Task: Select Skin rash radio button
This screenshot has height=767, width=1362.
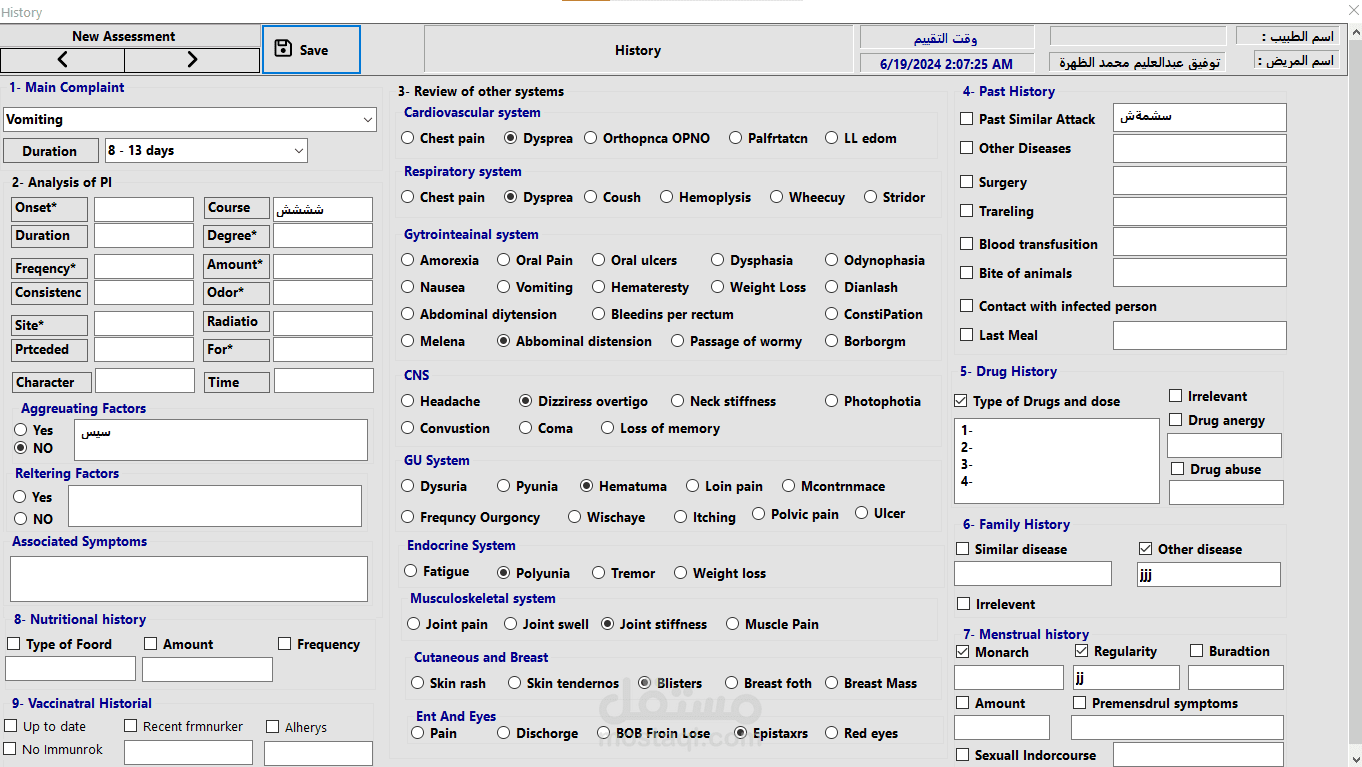Action: 418,683
